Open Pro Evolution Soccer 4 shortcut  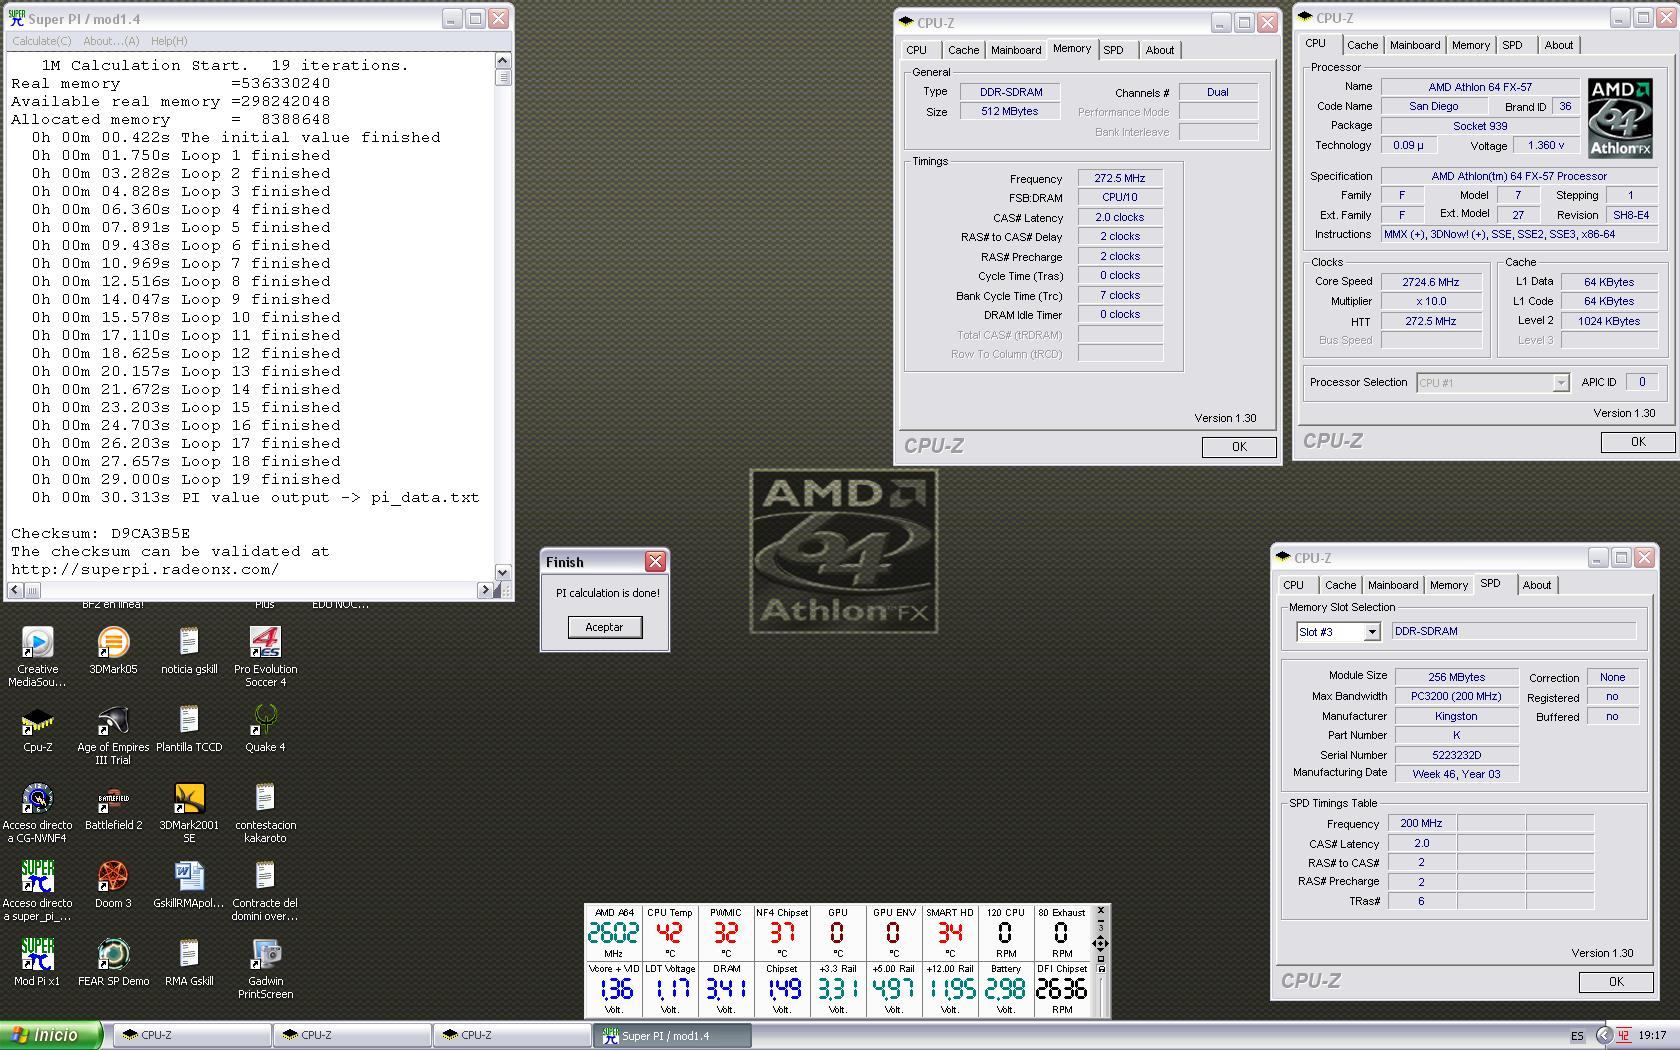click(x=265, y=656)
